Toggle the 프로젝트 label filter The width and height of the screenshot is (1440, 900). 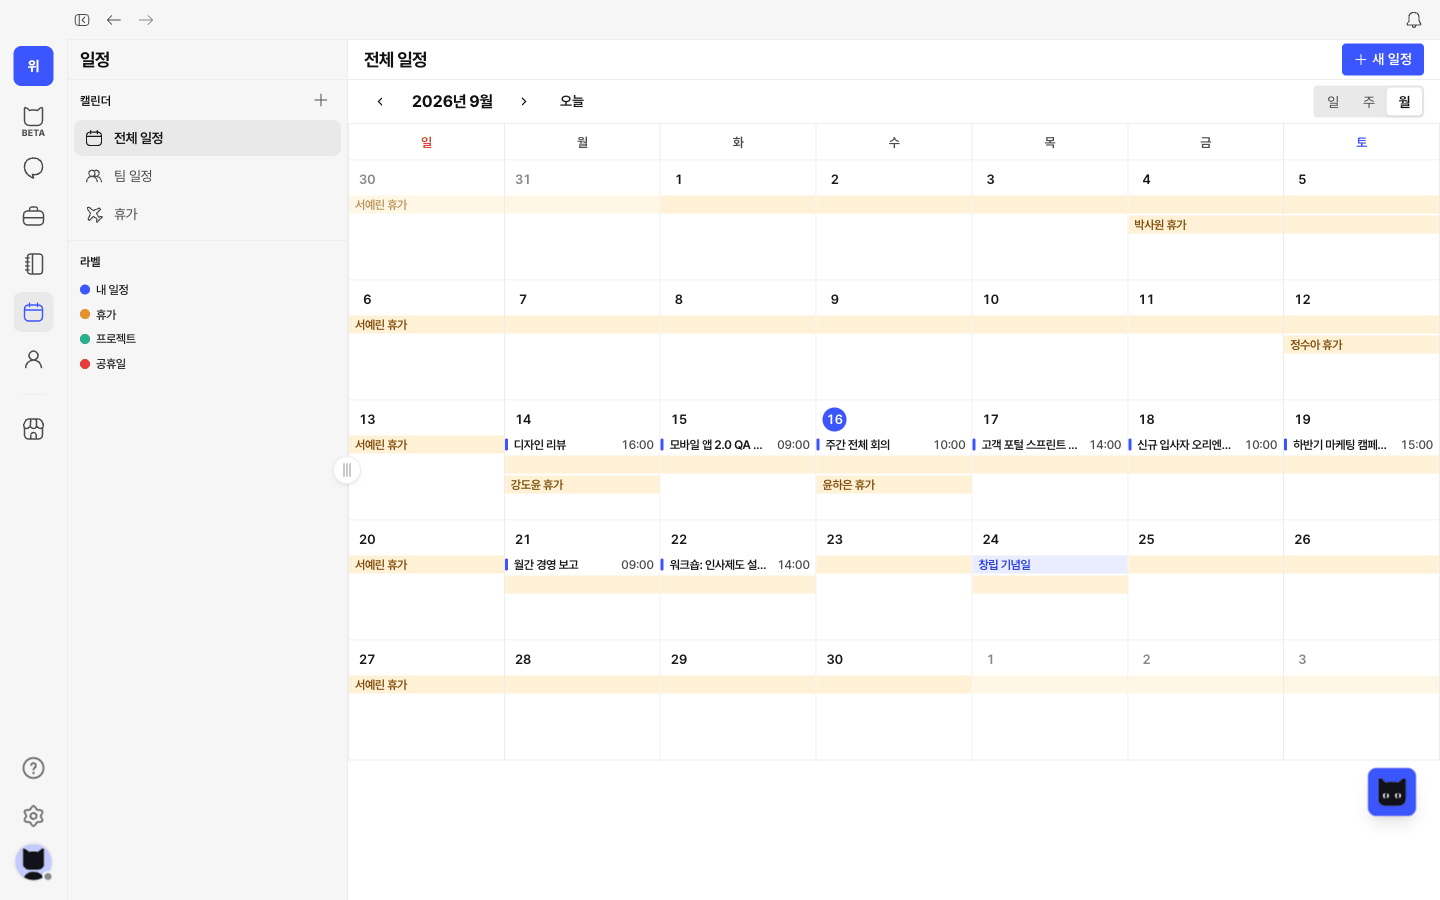coord(107,339)
